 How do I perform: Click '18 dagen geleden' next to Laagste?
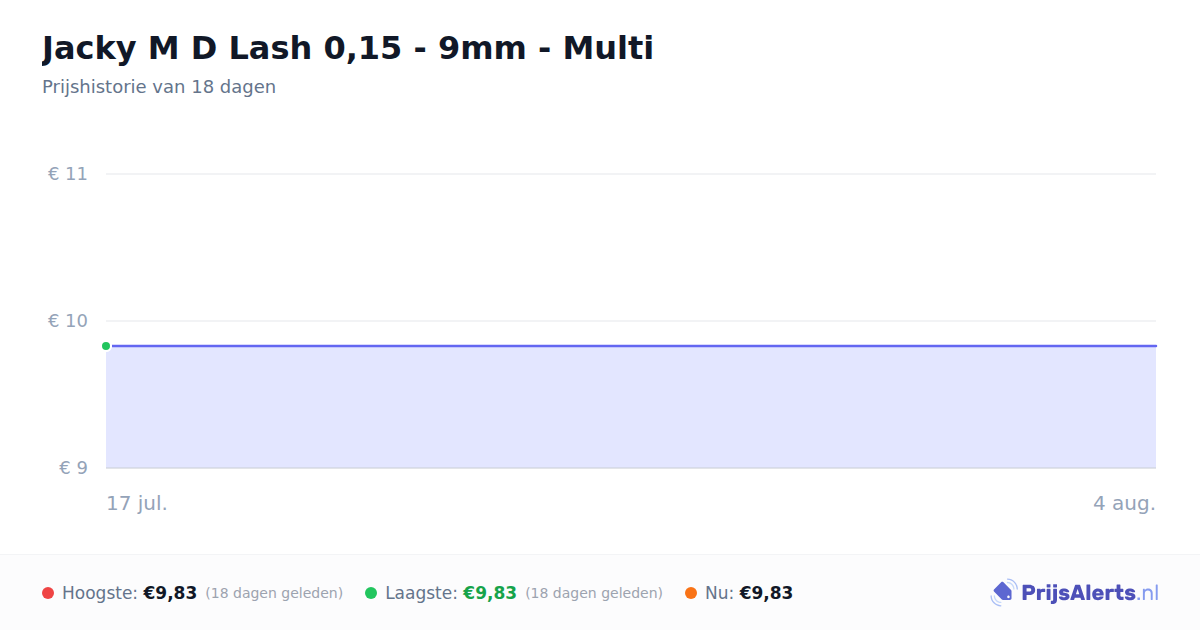click(594, 593)
